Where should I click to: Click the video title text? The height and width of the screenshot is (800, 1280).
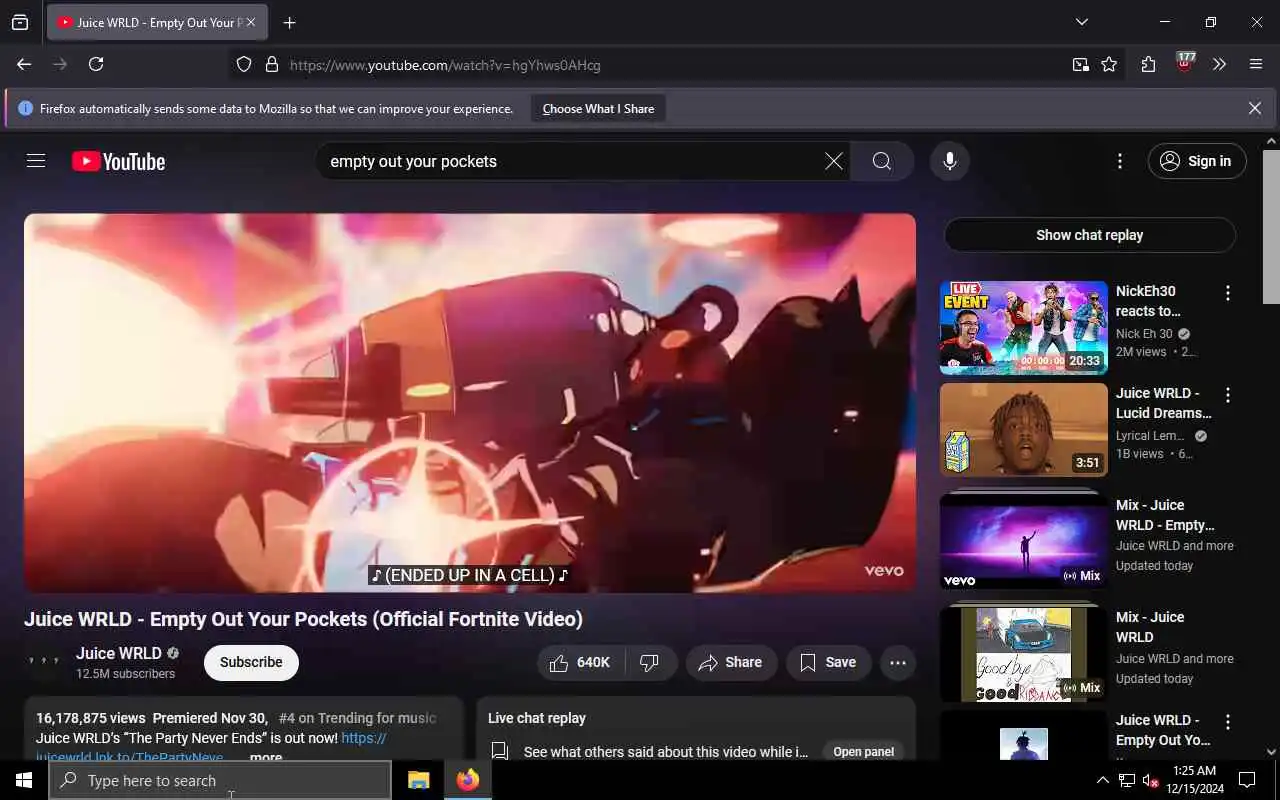(x=303, y=619)
